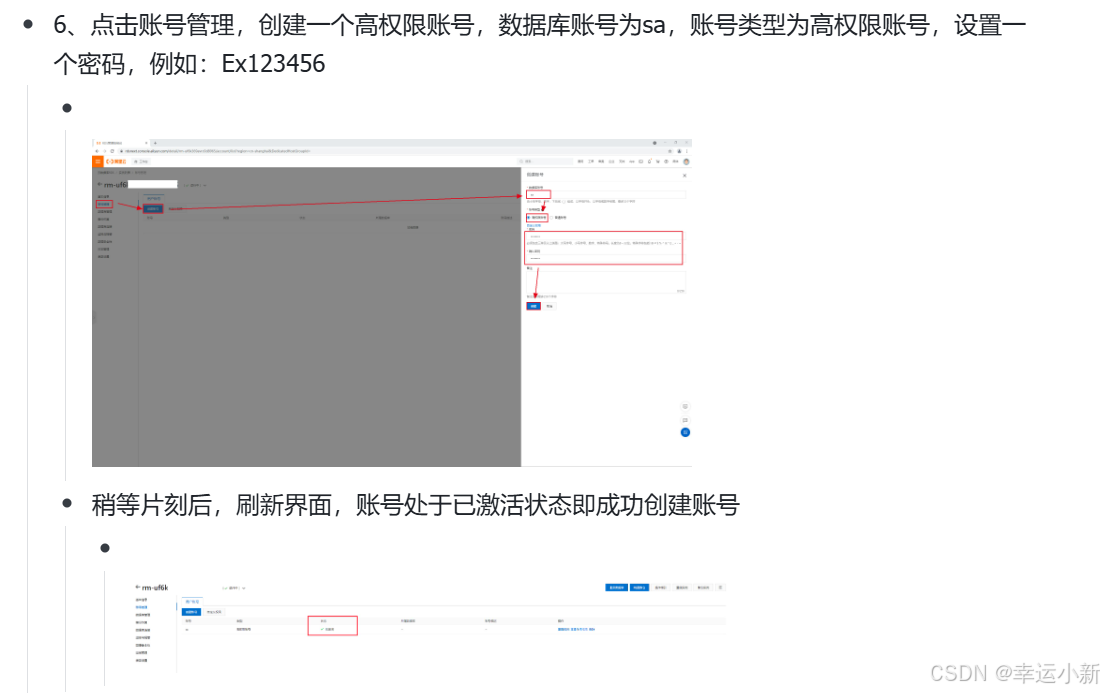This screenshot has width=1104, height=693.
Task: Click the confirm password field in panel
Action: tap(606, 258)
